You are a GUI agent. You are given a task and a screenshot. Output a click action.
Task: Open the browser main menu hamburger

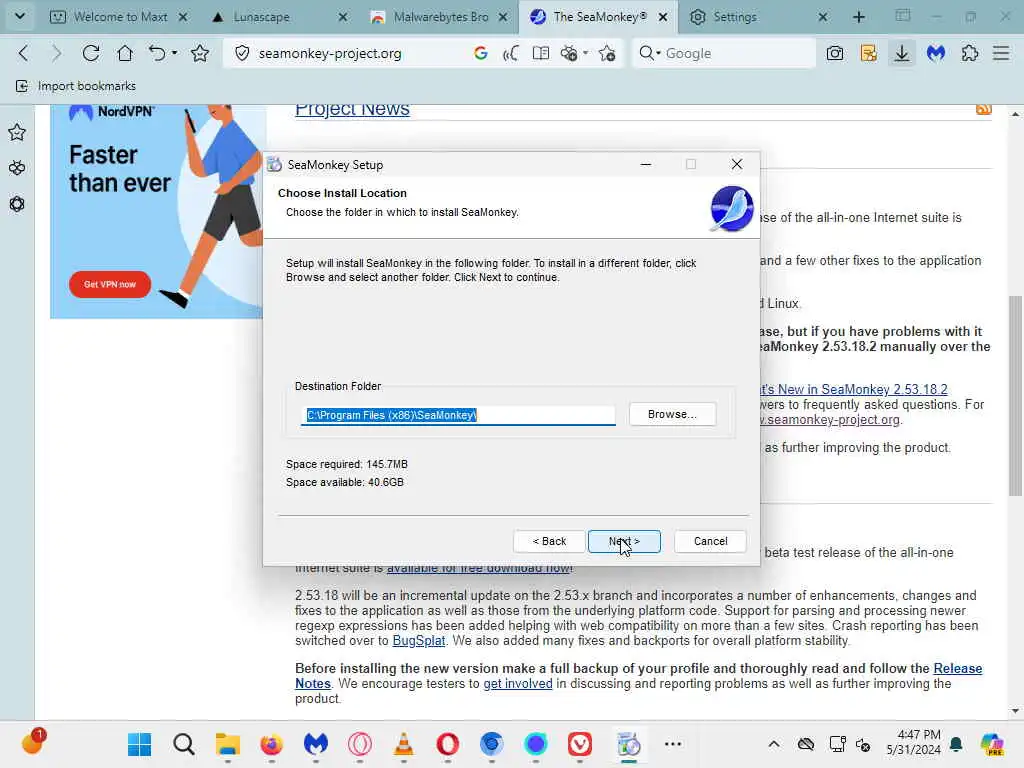tap(1001, 54)
